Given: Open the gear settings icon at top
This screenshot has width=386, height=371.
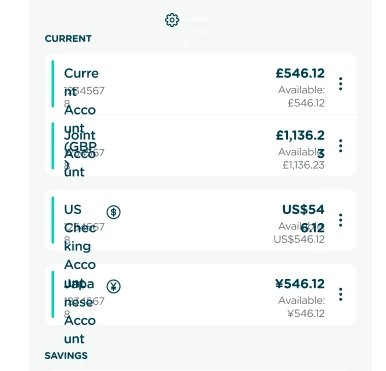Looking at the screenshot, I should tap(172, 20).
